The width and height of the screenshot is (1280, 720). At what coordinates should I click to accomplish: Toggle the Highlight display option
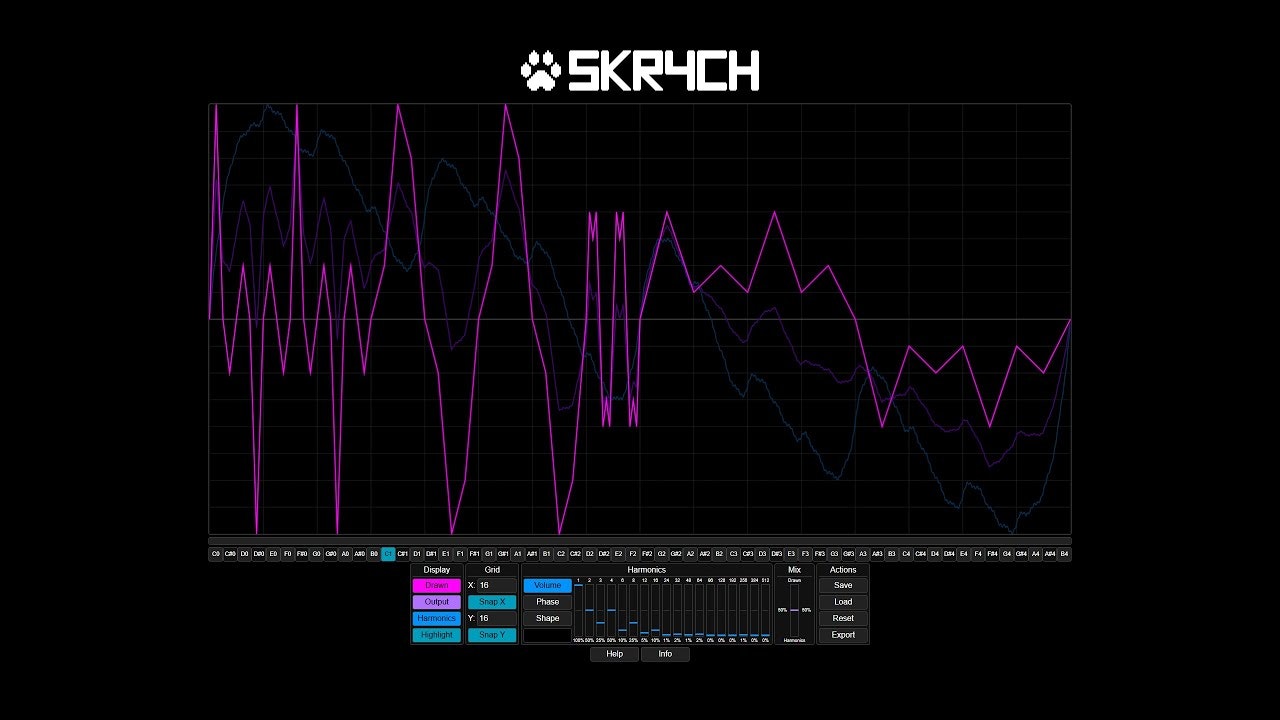click(436, 634)
